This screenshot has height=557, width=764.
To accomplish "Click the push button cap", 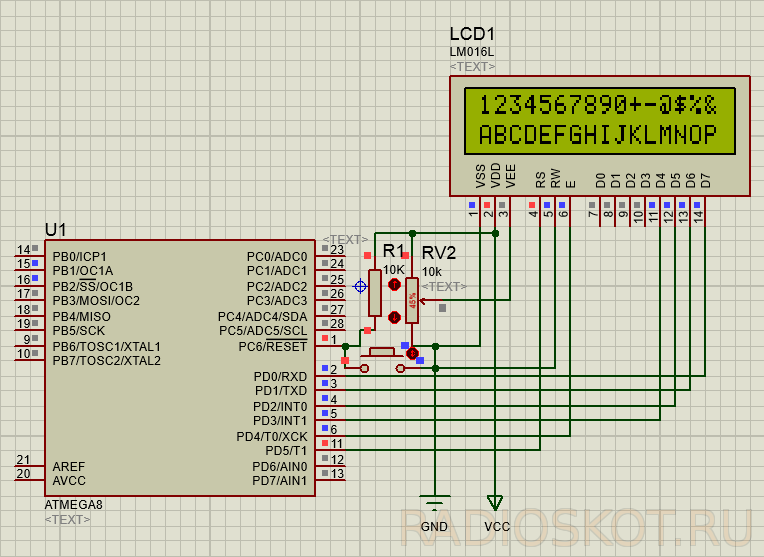I will (382, 351).
